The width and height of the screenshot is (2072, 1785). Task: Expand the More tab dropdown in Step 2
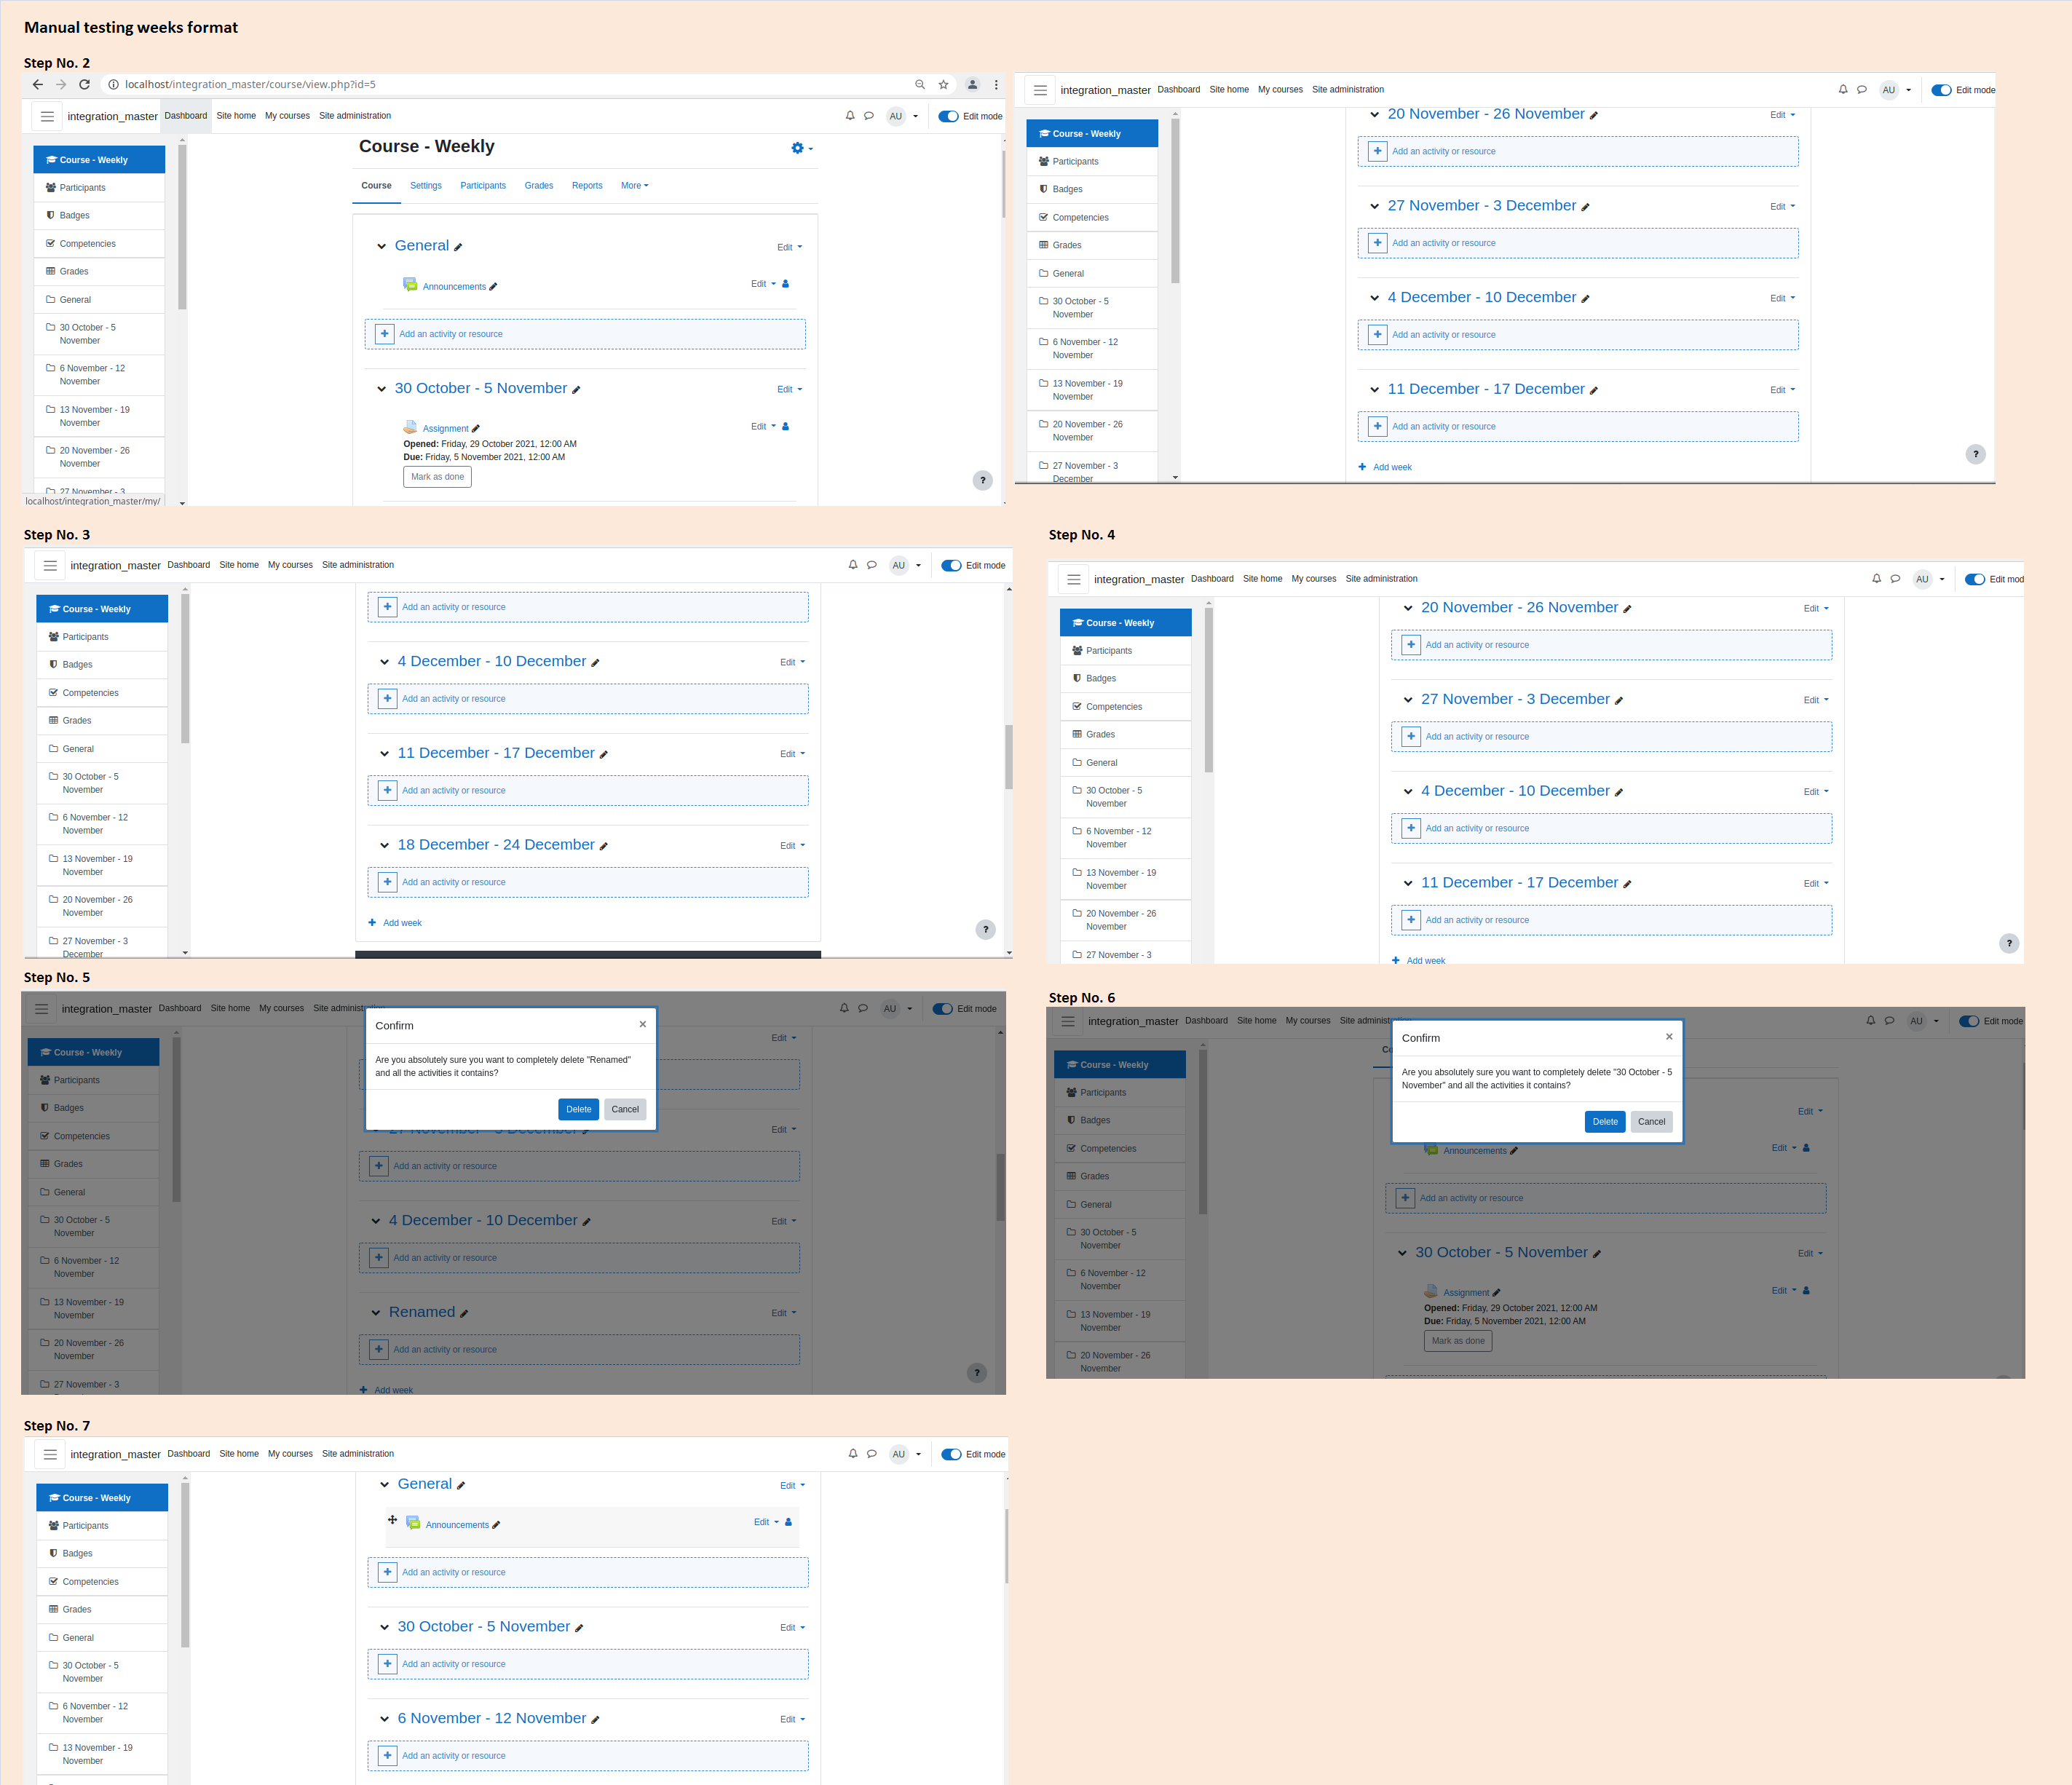pyautogui.click(x=634, y=185)
